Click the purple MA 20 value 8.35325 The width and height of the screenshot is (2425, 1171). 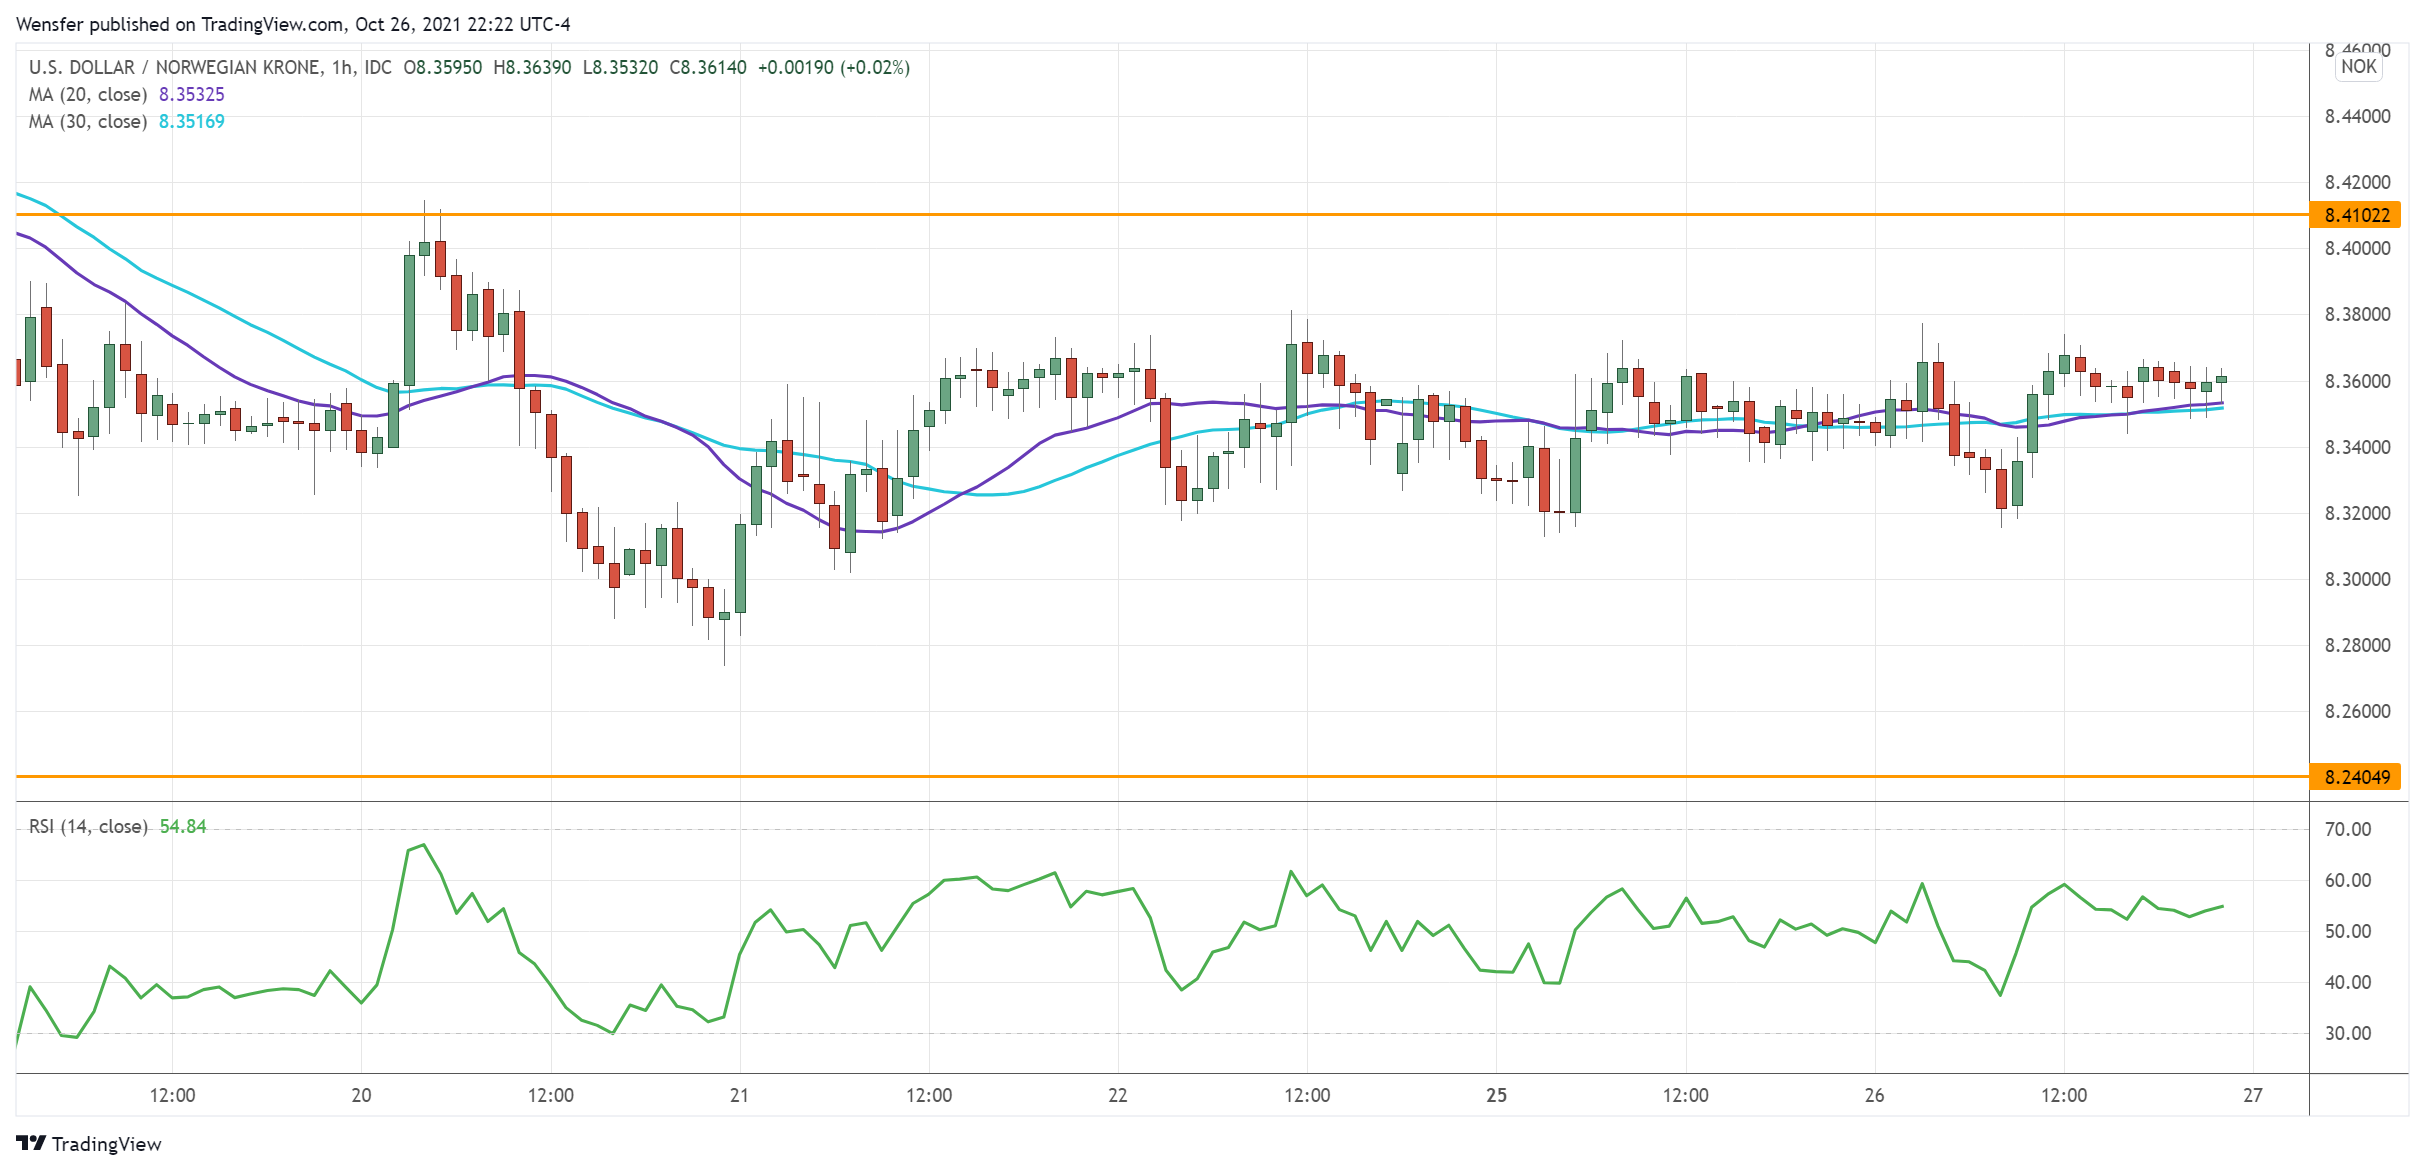tap(192, 94)
